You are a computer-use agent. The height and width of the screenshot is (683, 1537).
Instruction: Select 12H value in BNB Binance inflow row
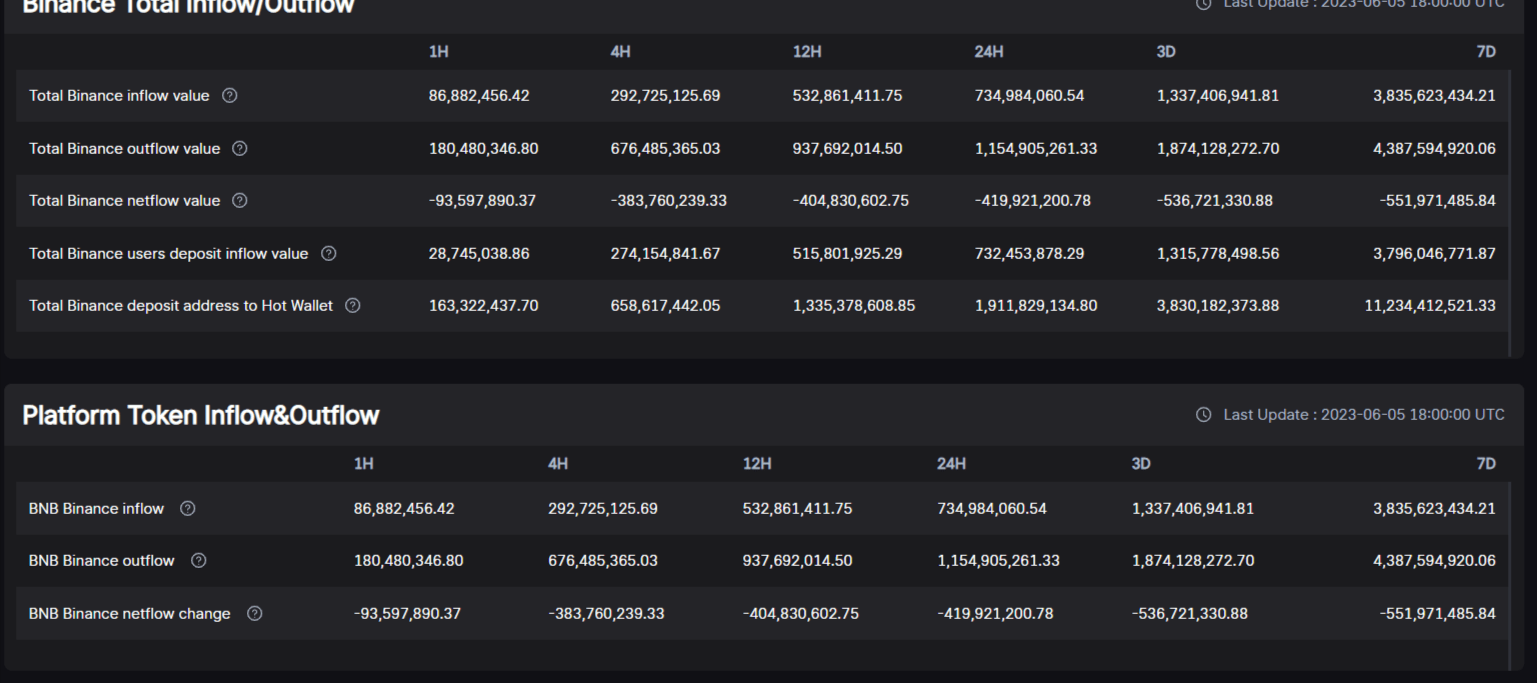[x=797, y=508]
